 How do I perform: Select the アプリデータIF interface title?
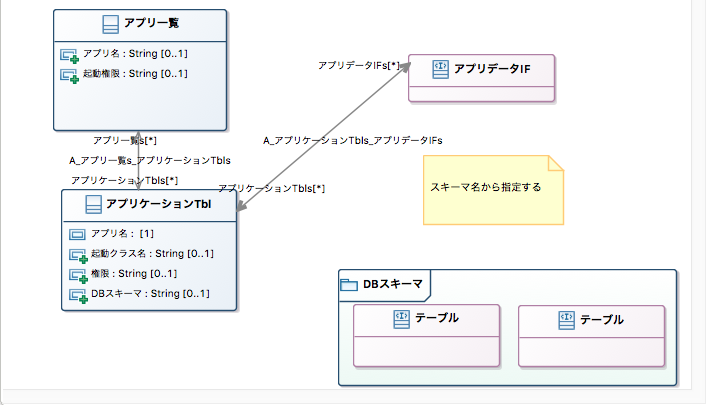[492, 69]
